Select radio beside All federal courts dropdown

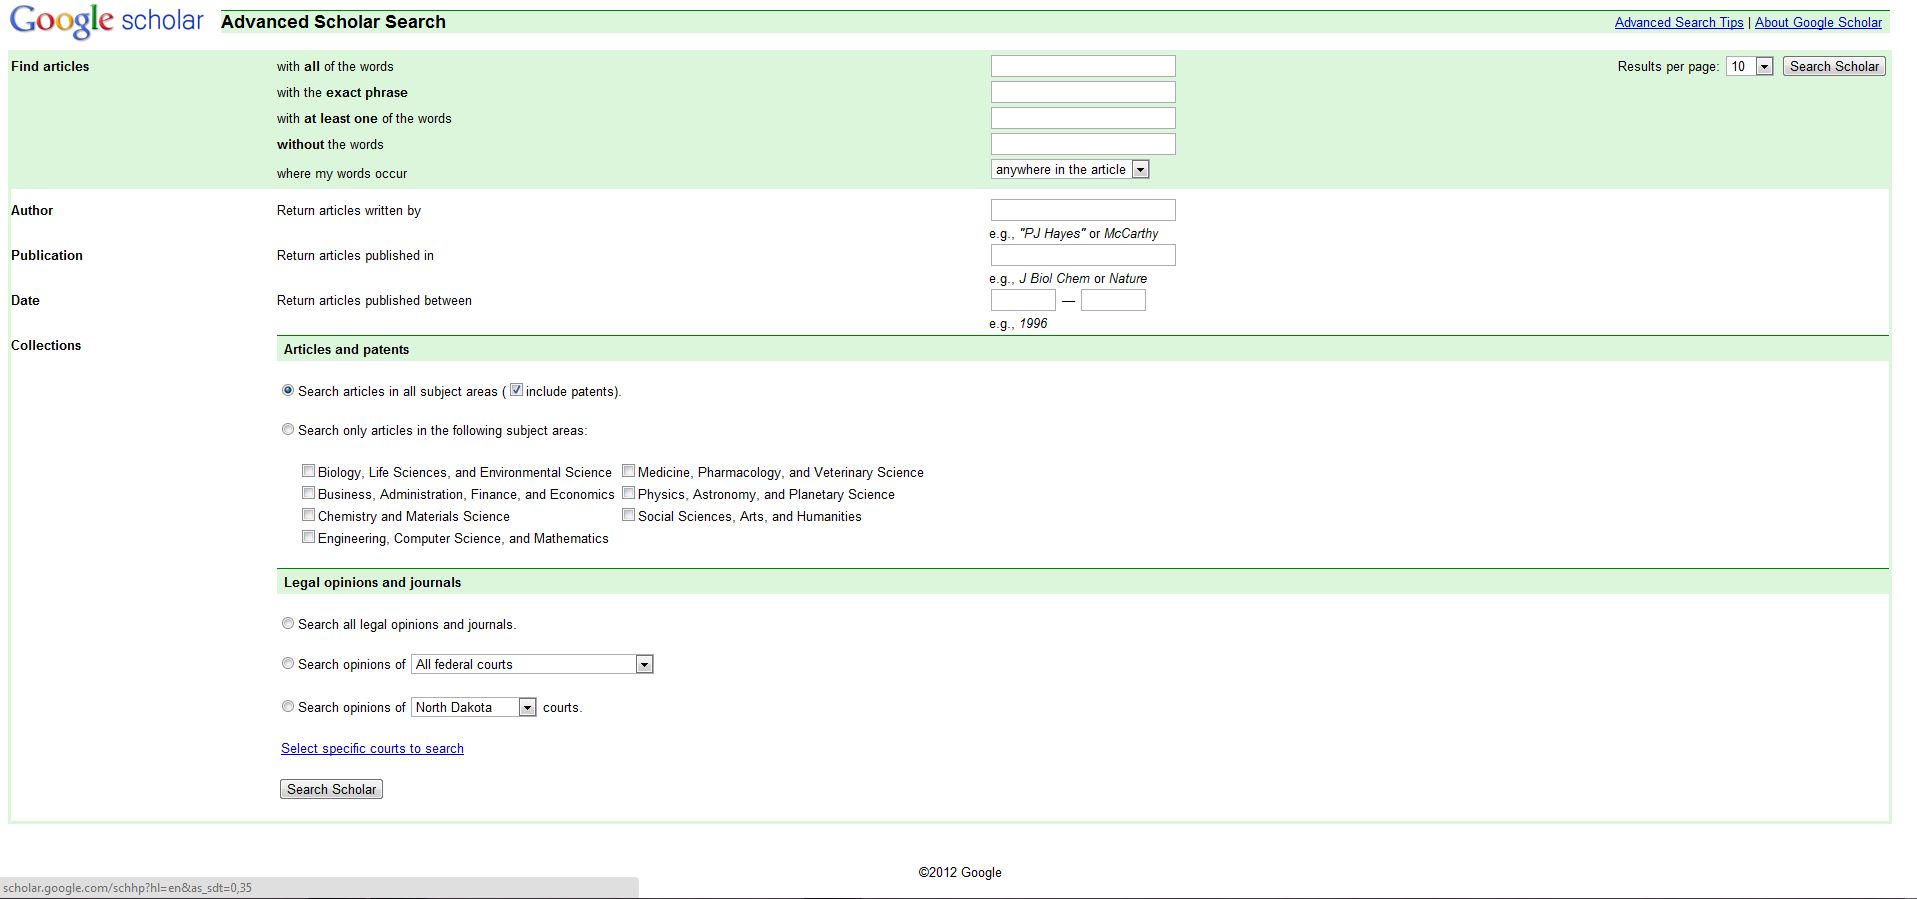pos(288,663)
